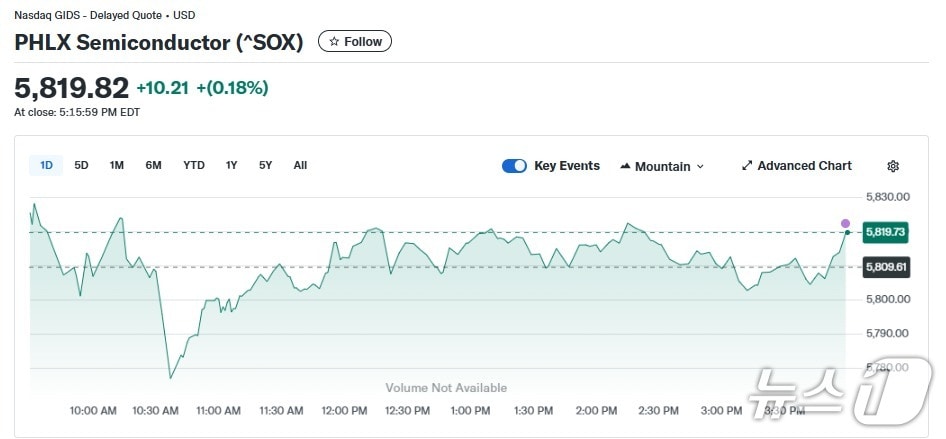Open chart settings gear icon
Screen dimensions: 946x439
click(893, 166)
